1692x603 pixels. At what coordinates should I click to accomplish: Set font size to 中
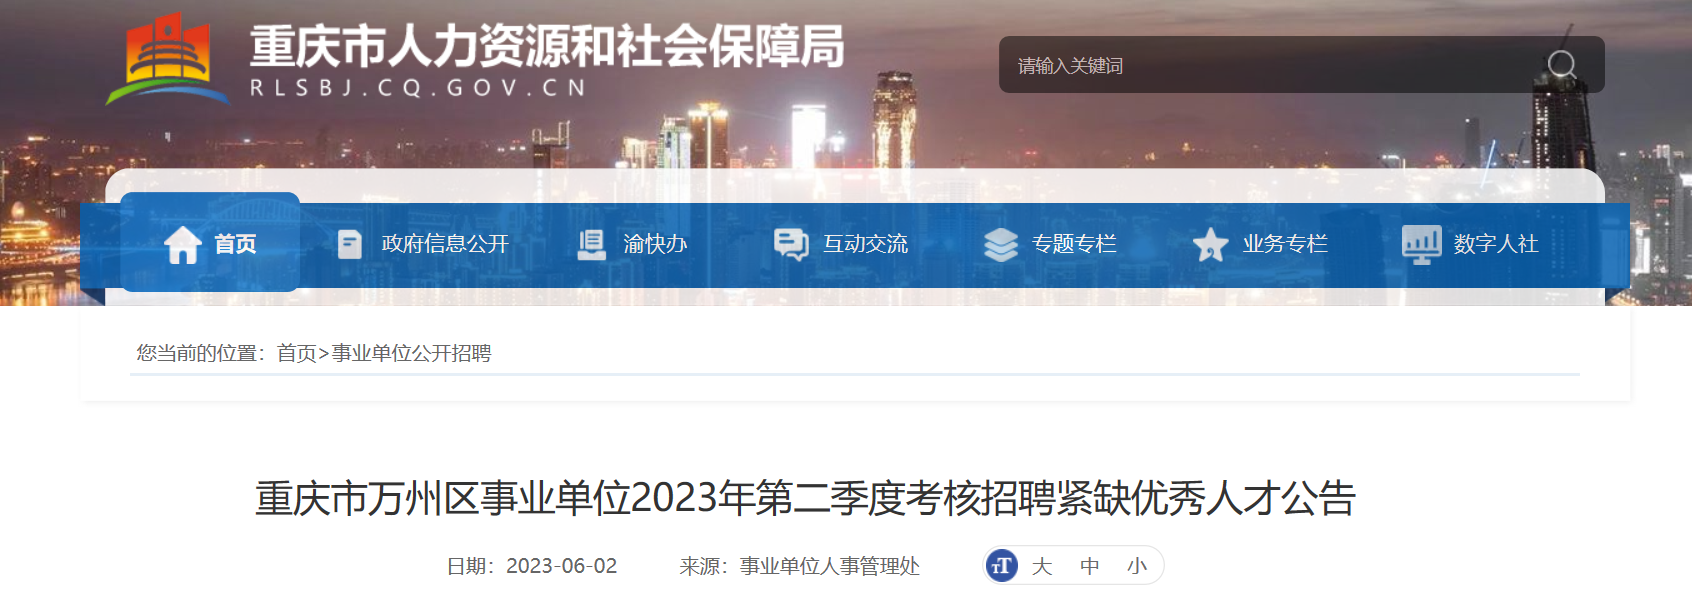[1090, 567]
